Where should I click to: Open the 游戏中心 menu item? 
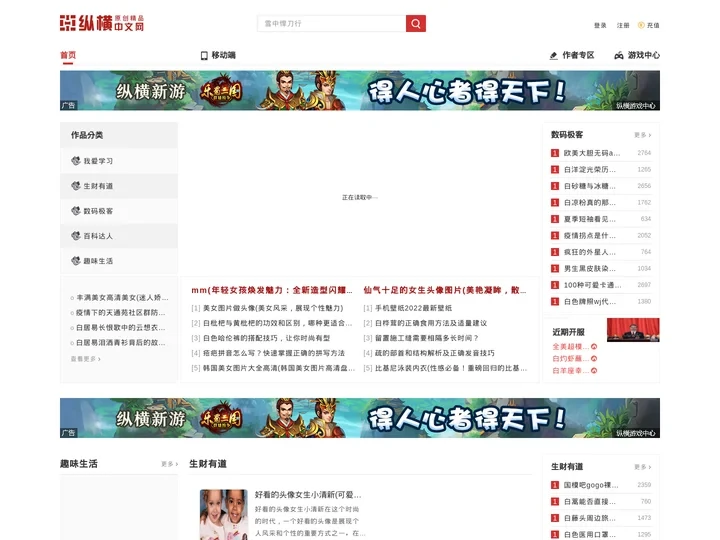(x=644, y=55)
